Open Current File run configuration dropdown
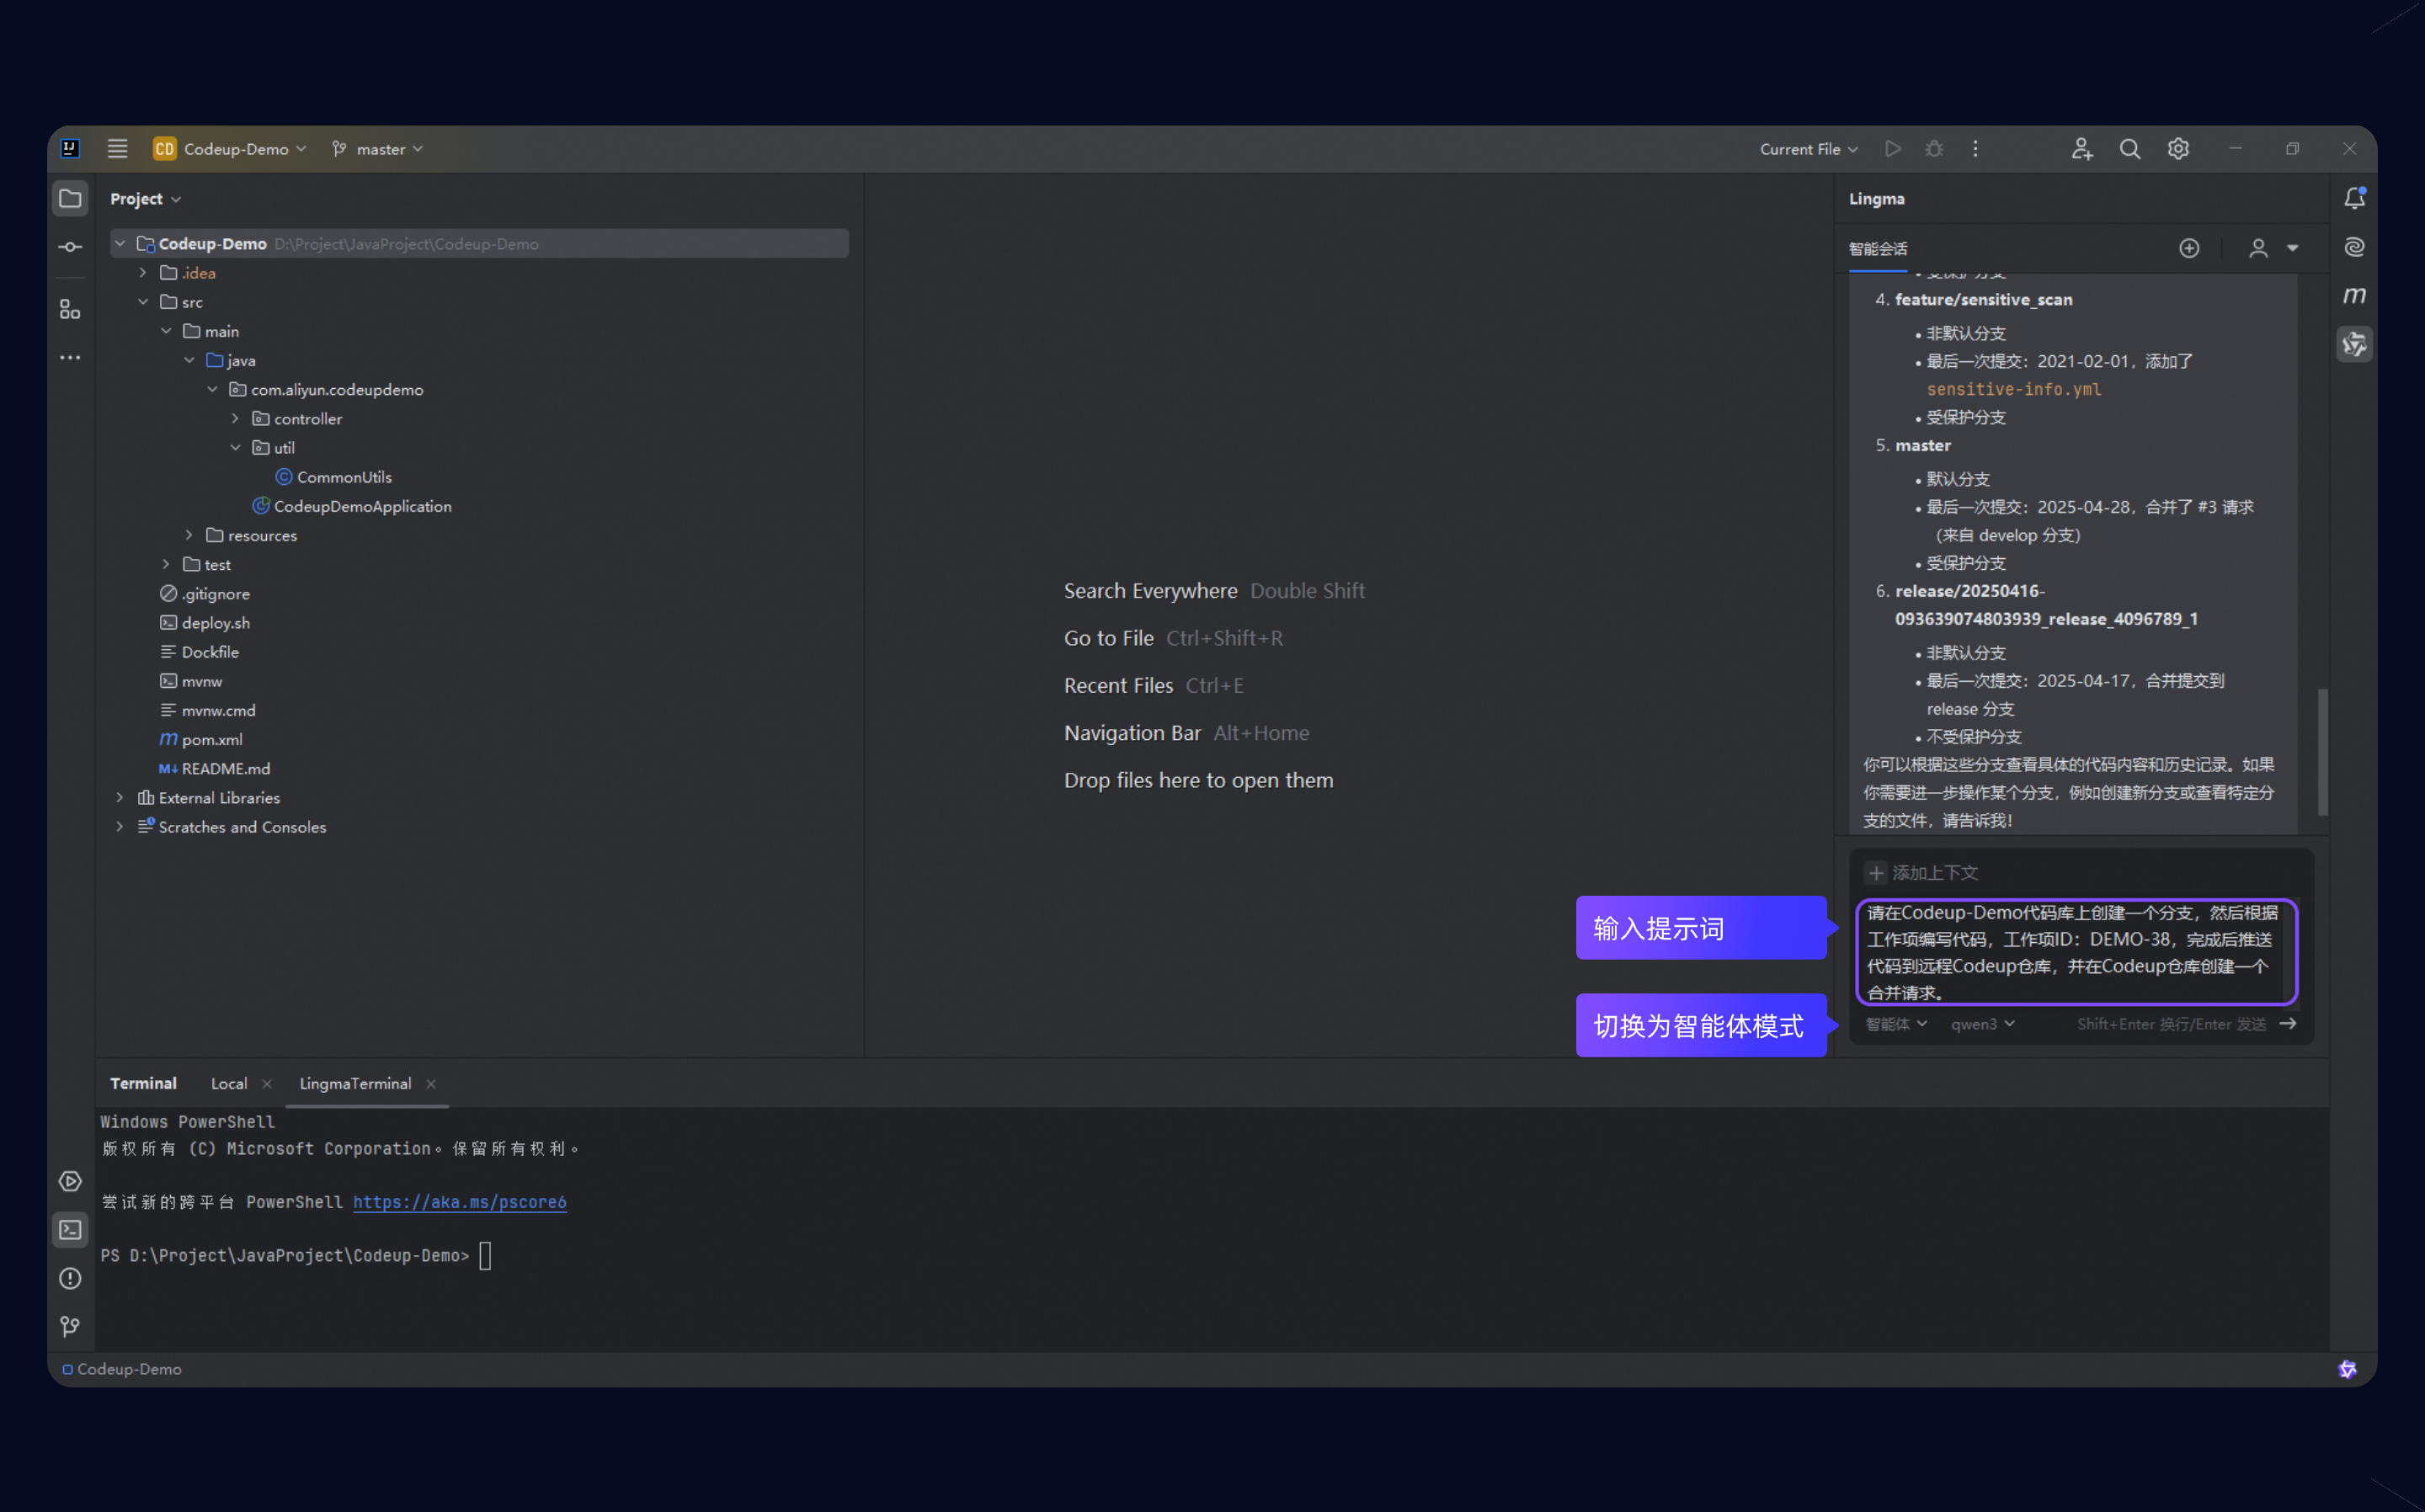 [1808, 149]
